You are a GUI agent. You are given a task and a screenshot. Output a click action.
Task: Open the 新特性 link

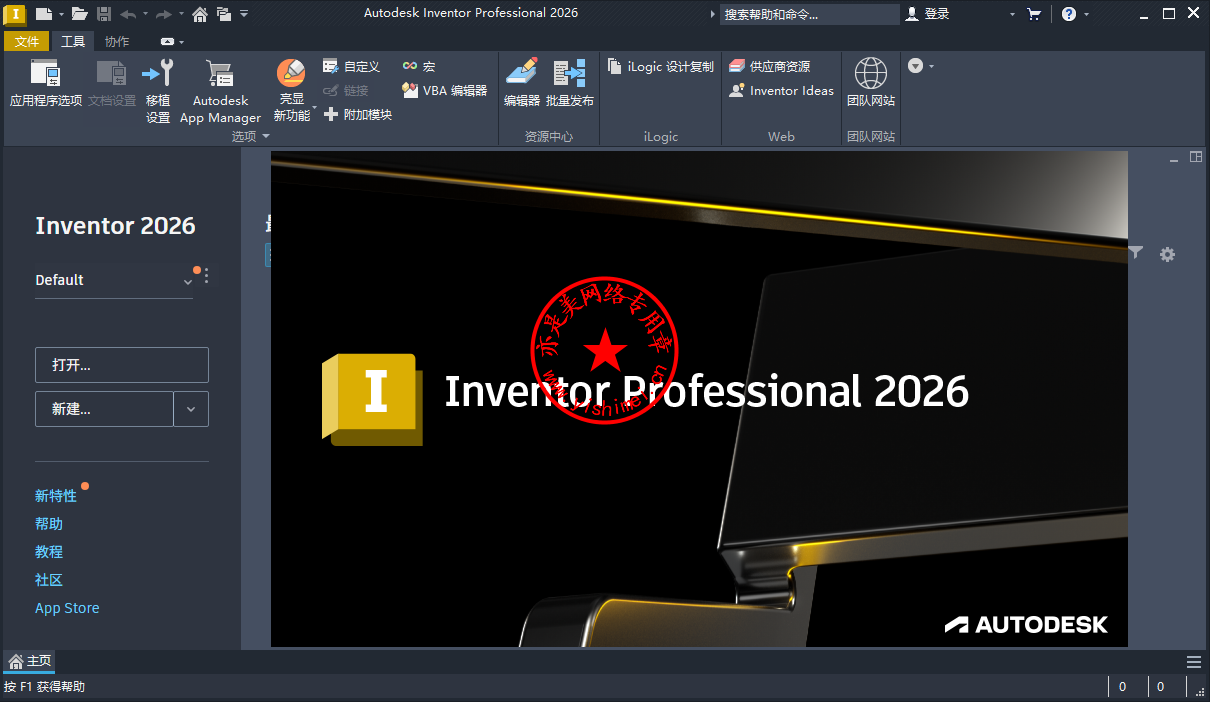point(56,496)
